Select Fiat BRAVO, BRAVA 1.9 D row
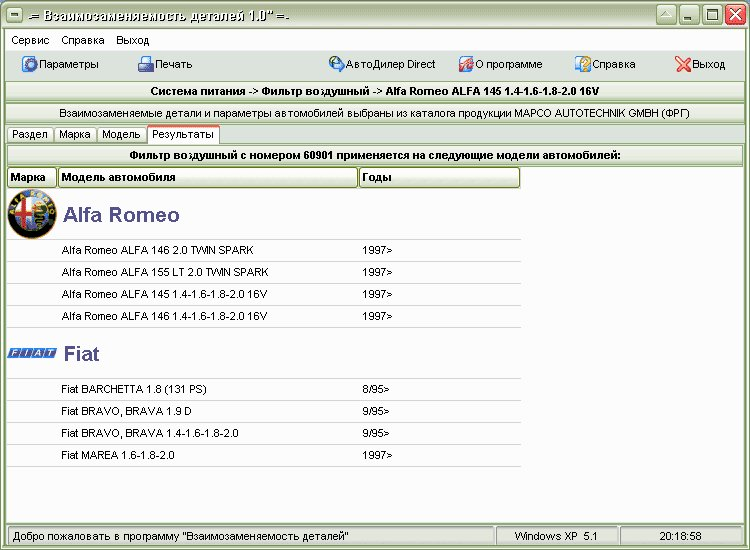 (x=264, y=411)
